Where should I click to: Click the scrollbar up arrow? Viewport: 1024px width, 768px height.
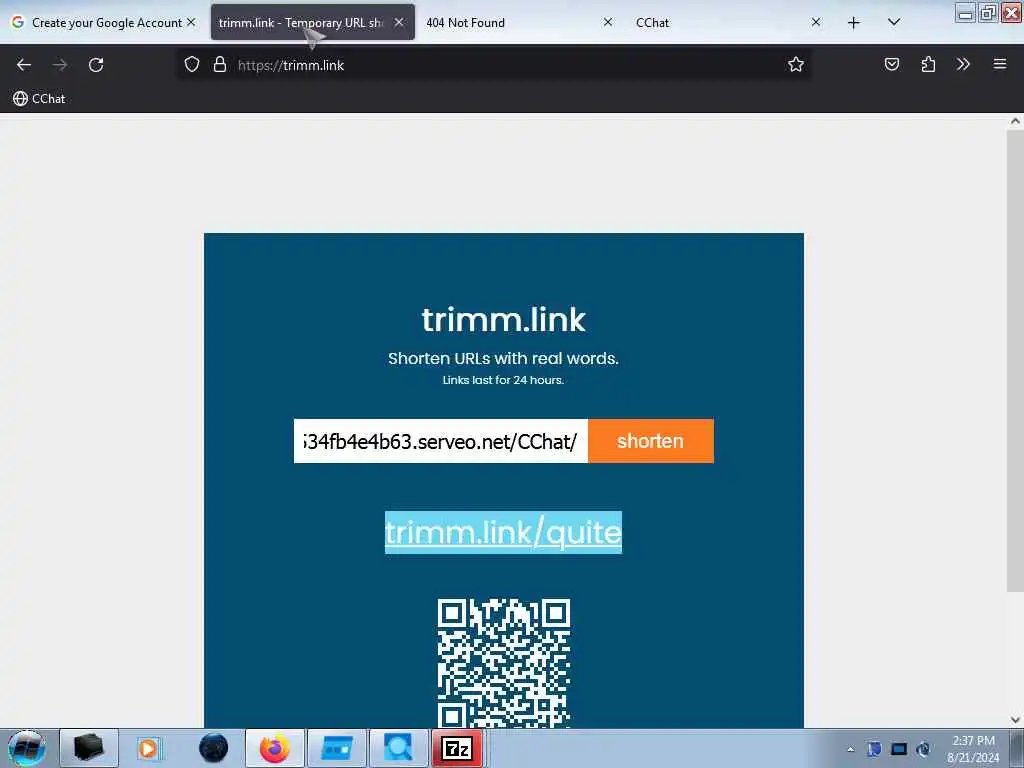click(1015, 121)
